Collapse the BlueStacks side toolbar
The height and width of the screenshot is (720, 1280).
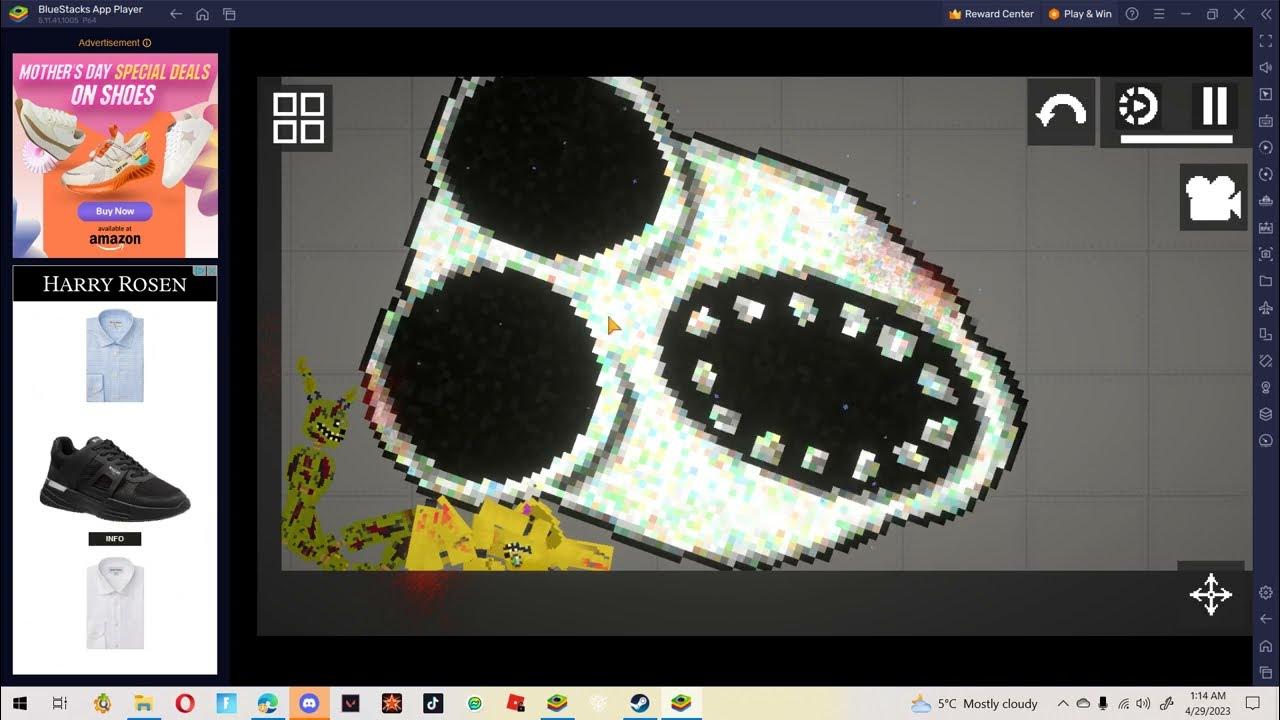1266,14
